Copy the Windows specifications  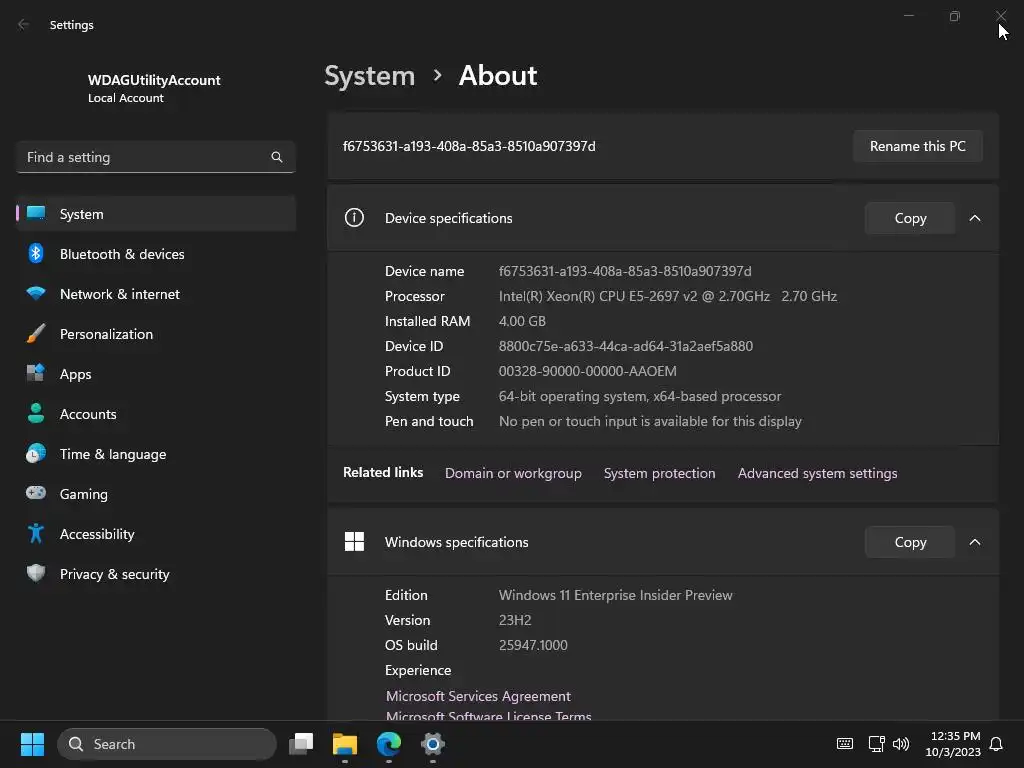pos(910,542)
